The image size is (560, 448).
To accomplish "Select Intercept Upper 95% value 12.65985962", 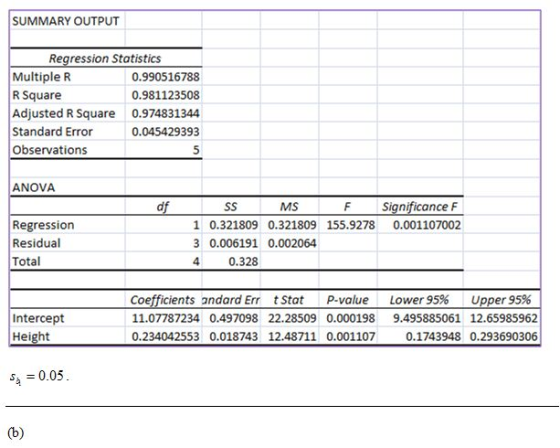I will click(504, 318).
